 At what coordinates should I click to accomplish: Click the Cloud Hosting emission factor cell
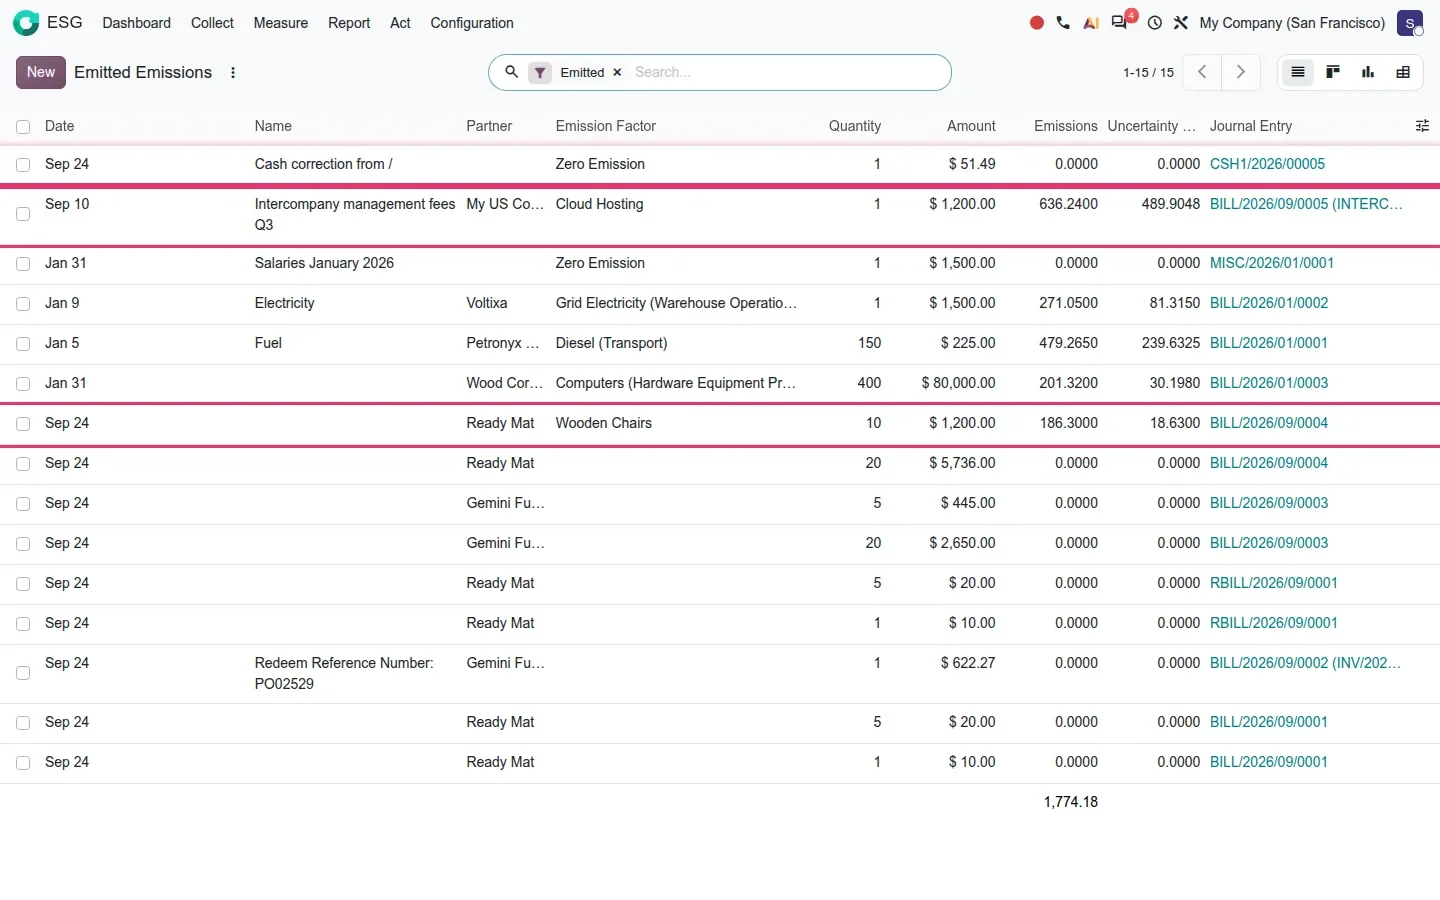tap(600, 204)
